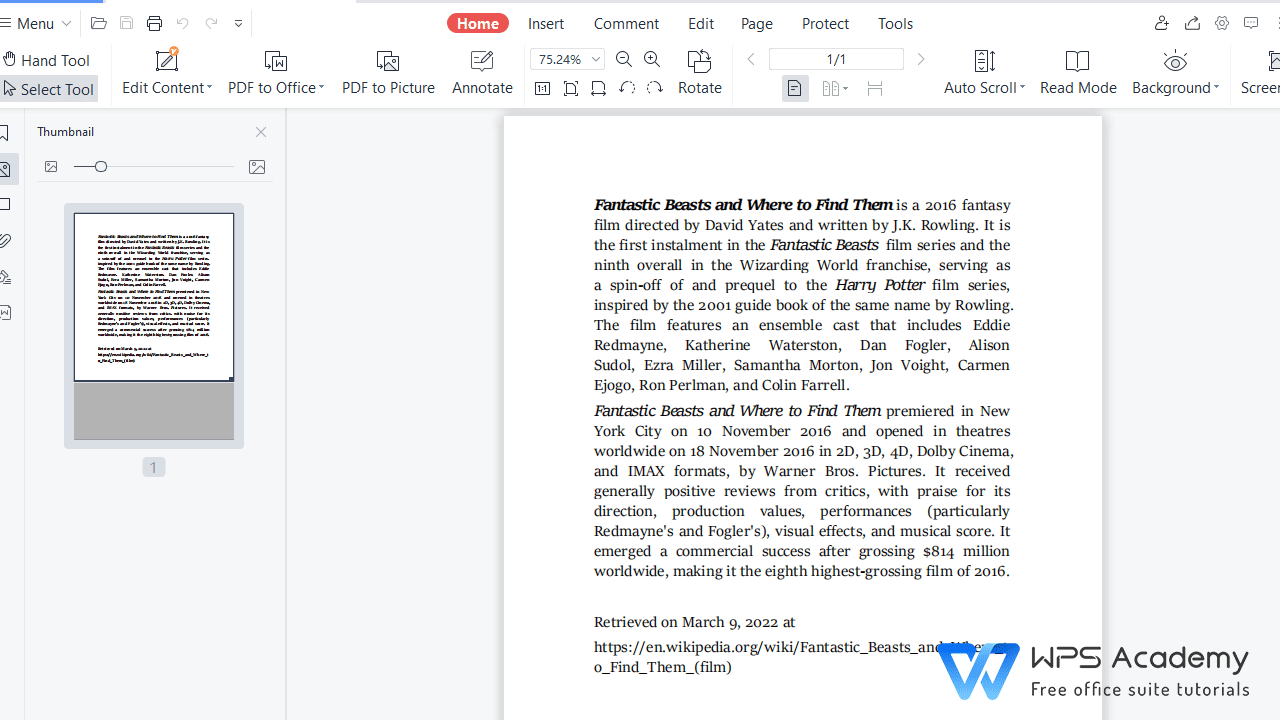
Task: Click the share arrow icon
Action: click(x=1192, y=23)
